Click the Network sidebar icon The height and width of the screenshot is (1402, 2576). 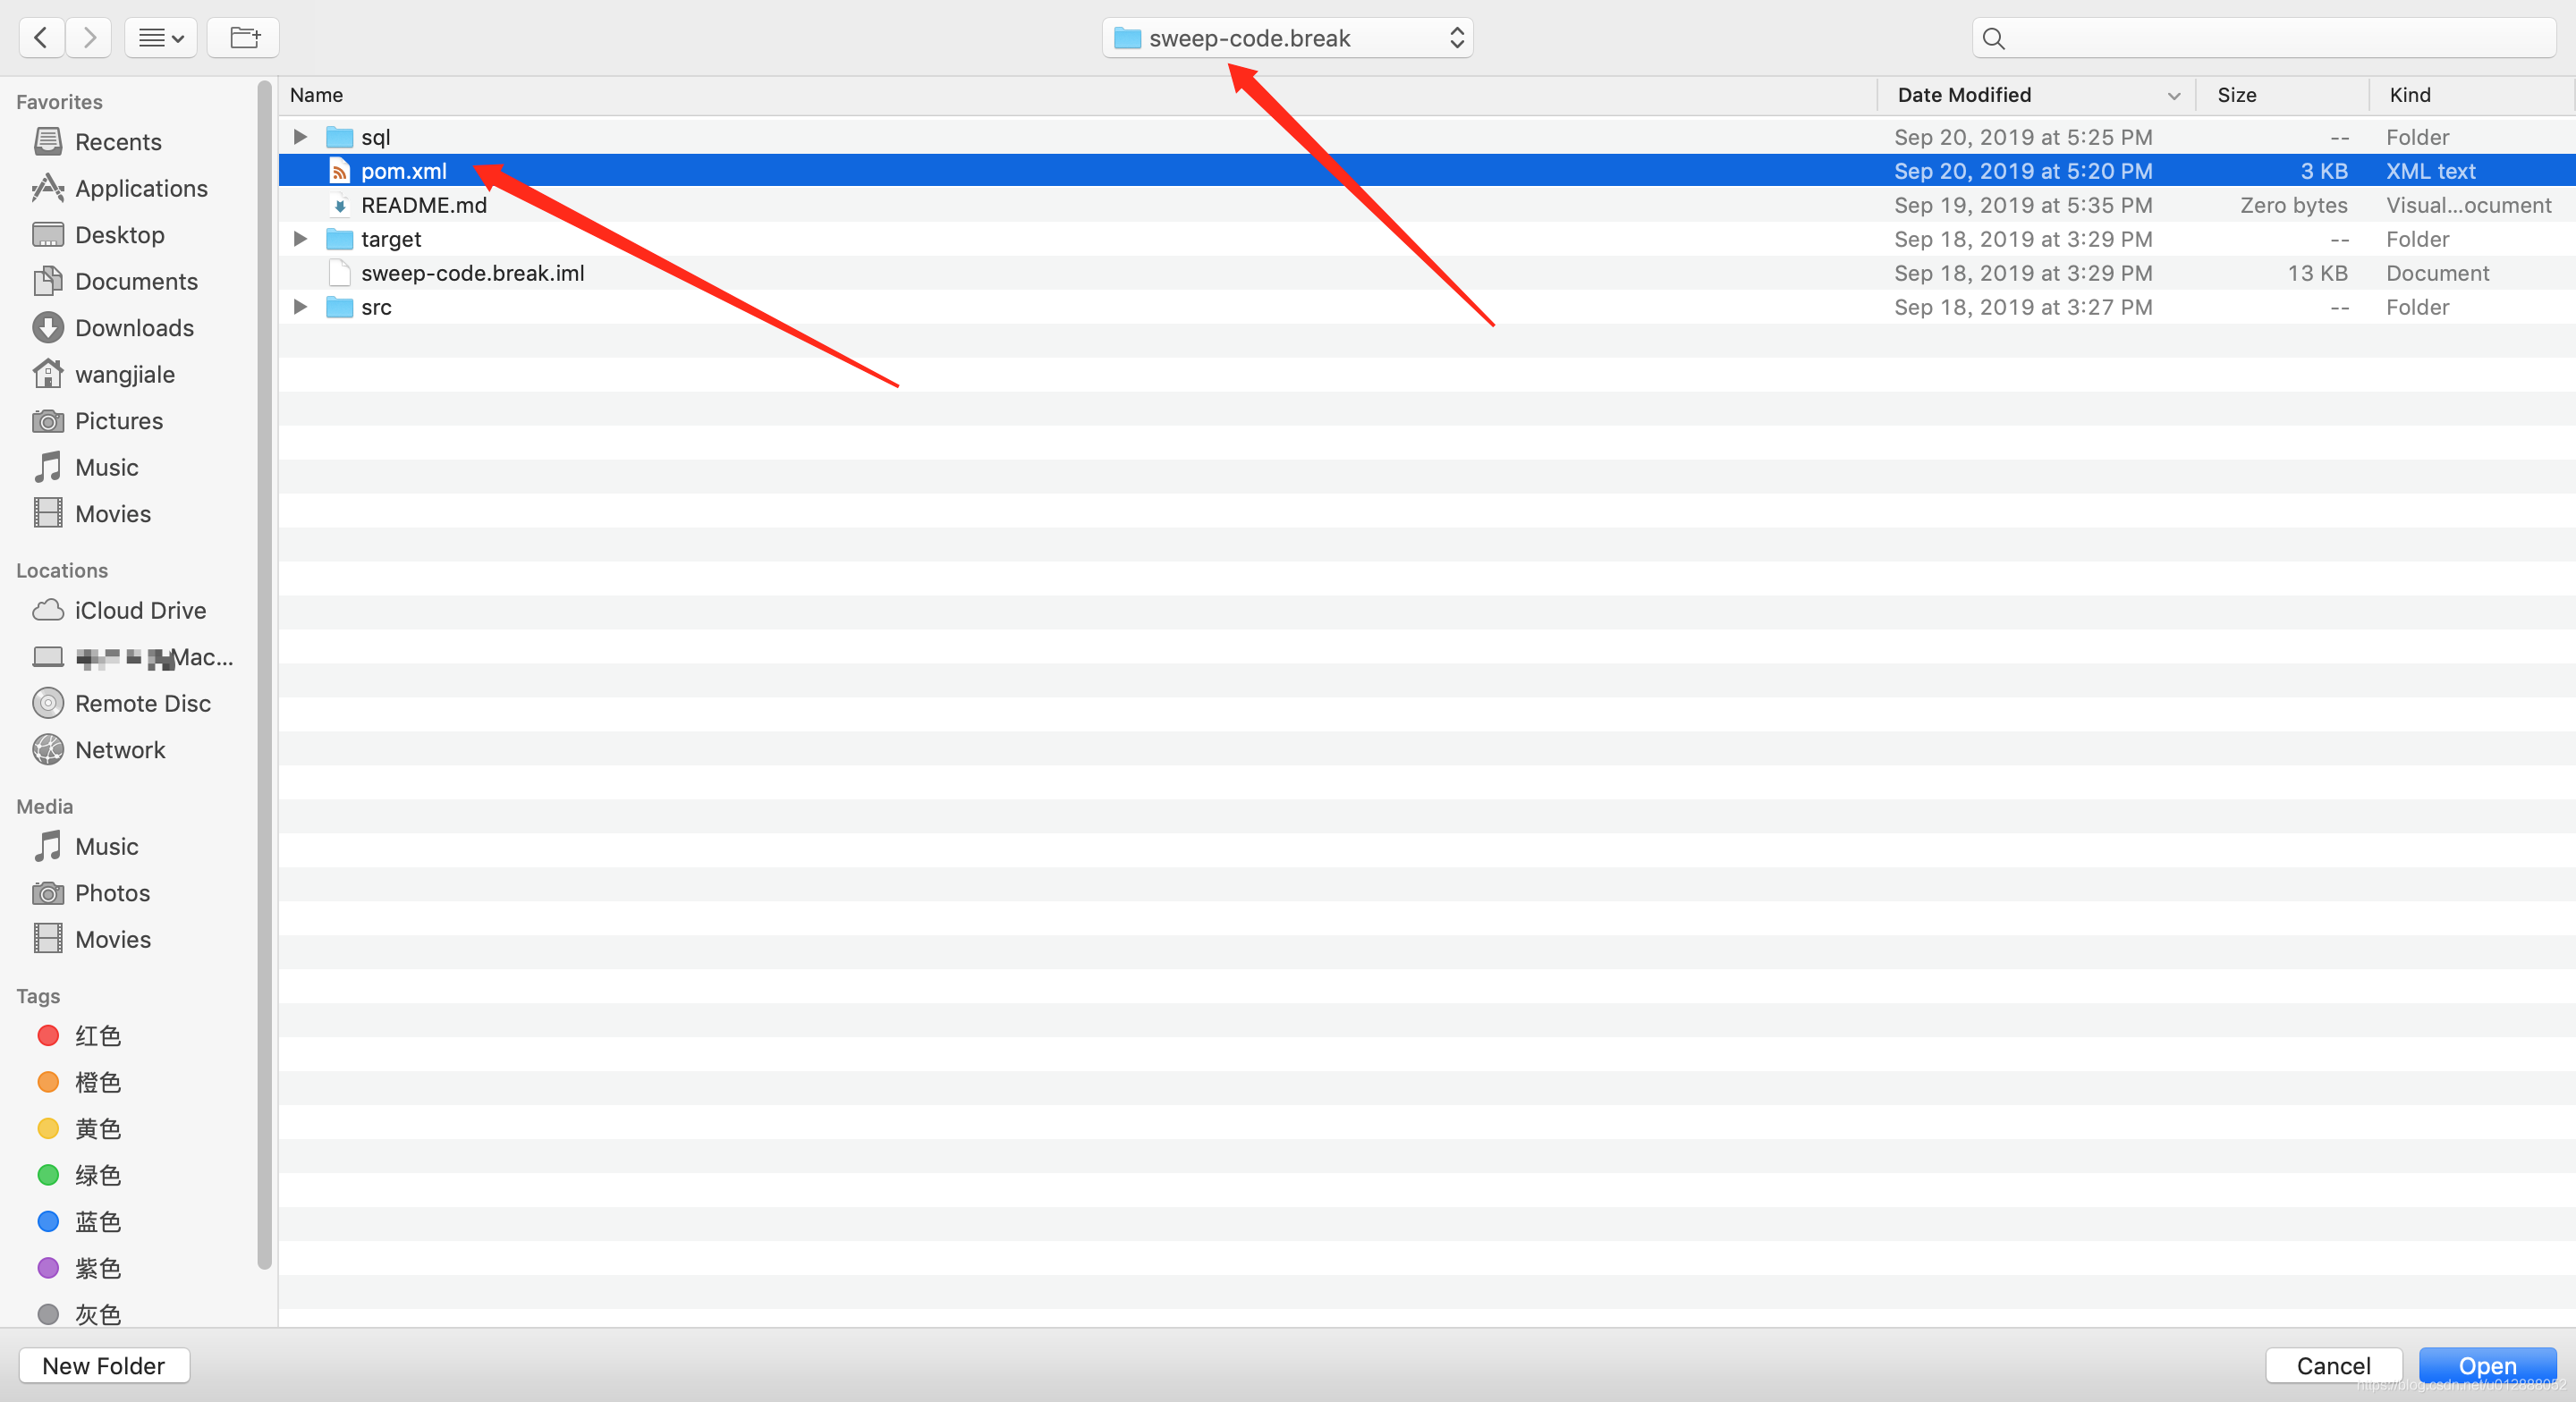pyautogui.click(x=47, y=749)
